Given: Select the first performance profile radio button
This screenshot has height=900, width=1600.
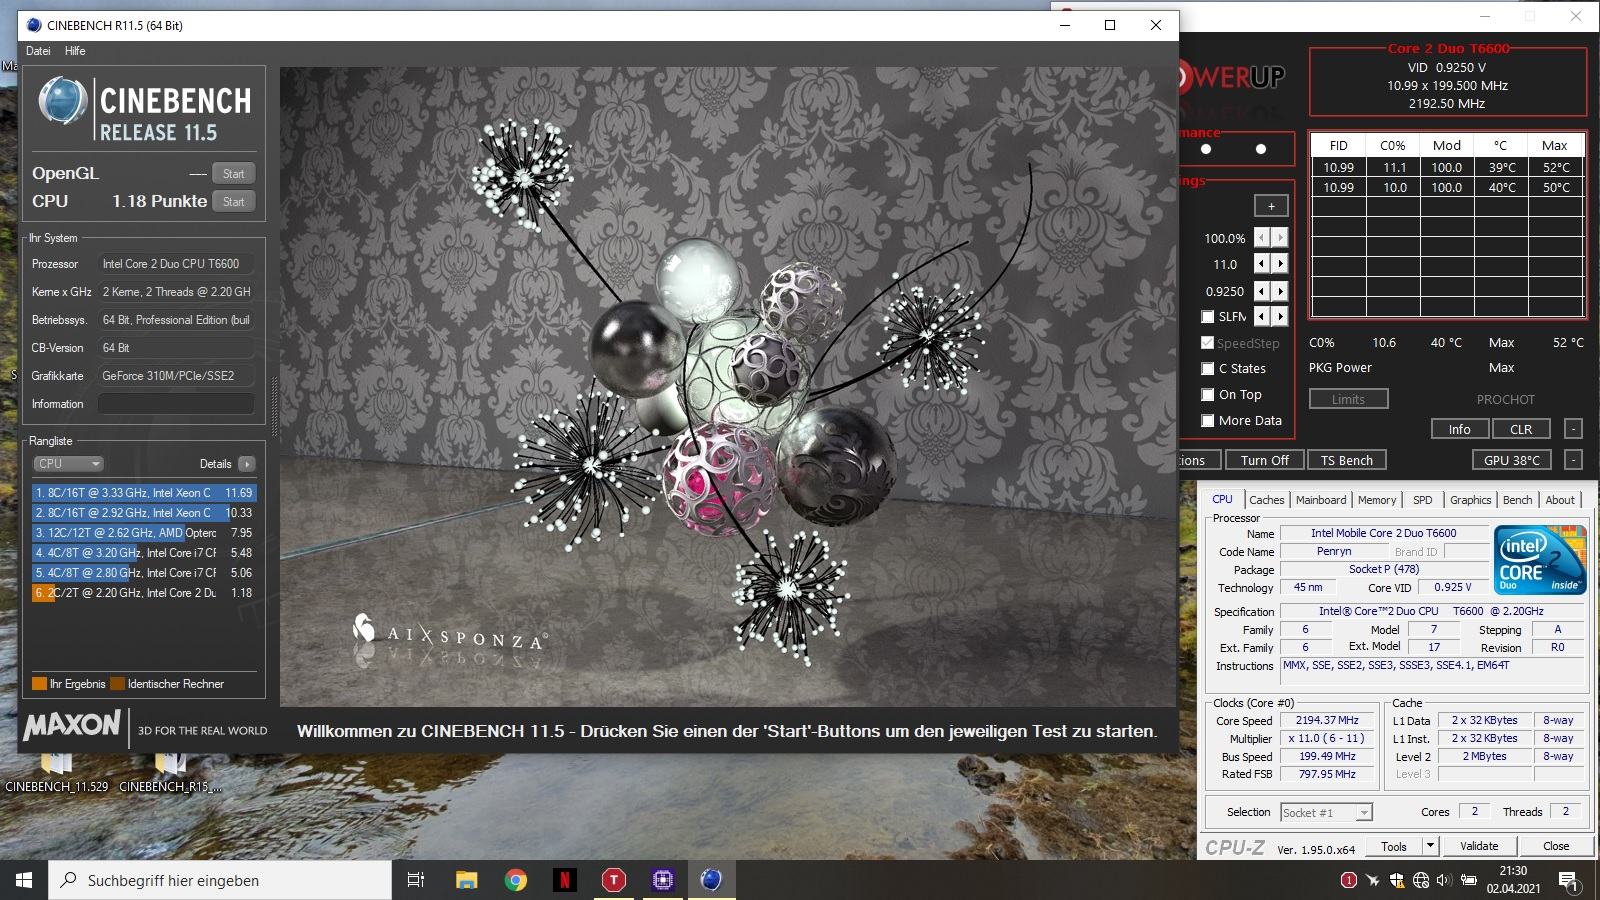Looking at the screenshot, I should [x=1206, y=149].
